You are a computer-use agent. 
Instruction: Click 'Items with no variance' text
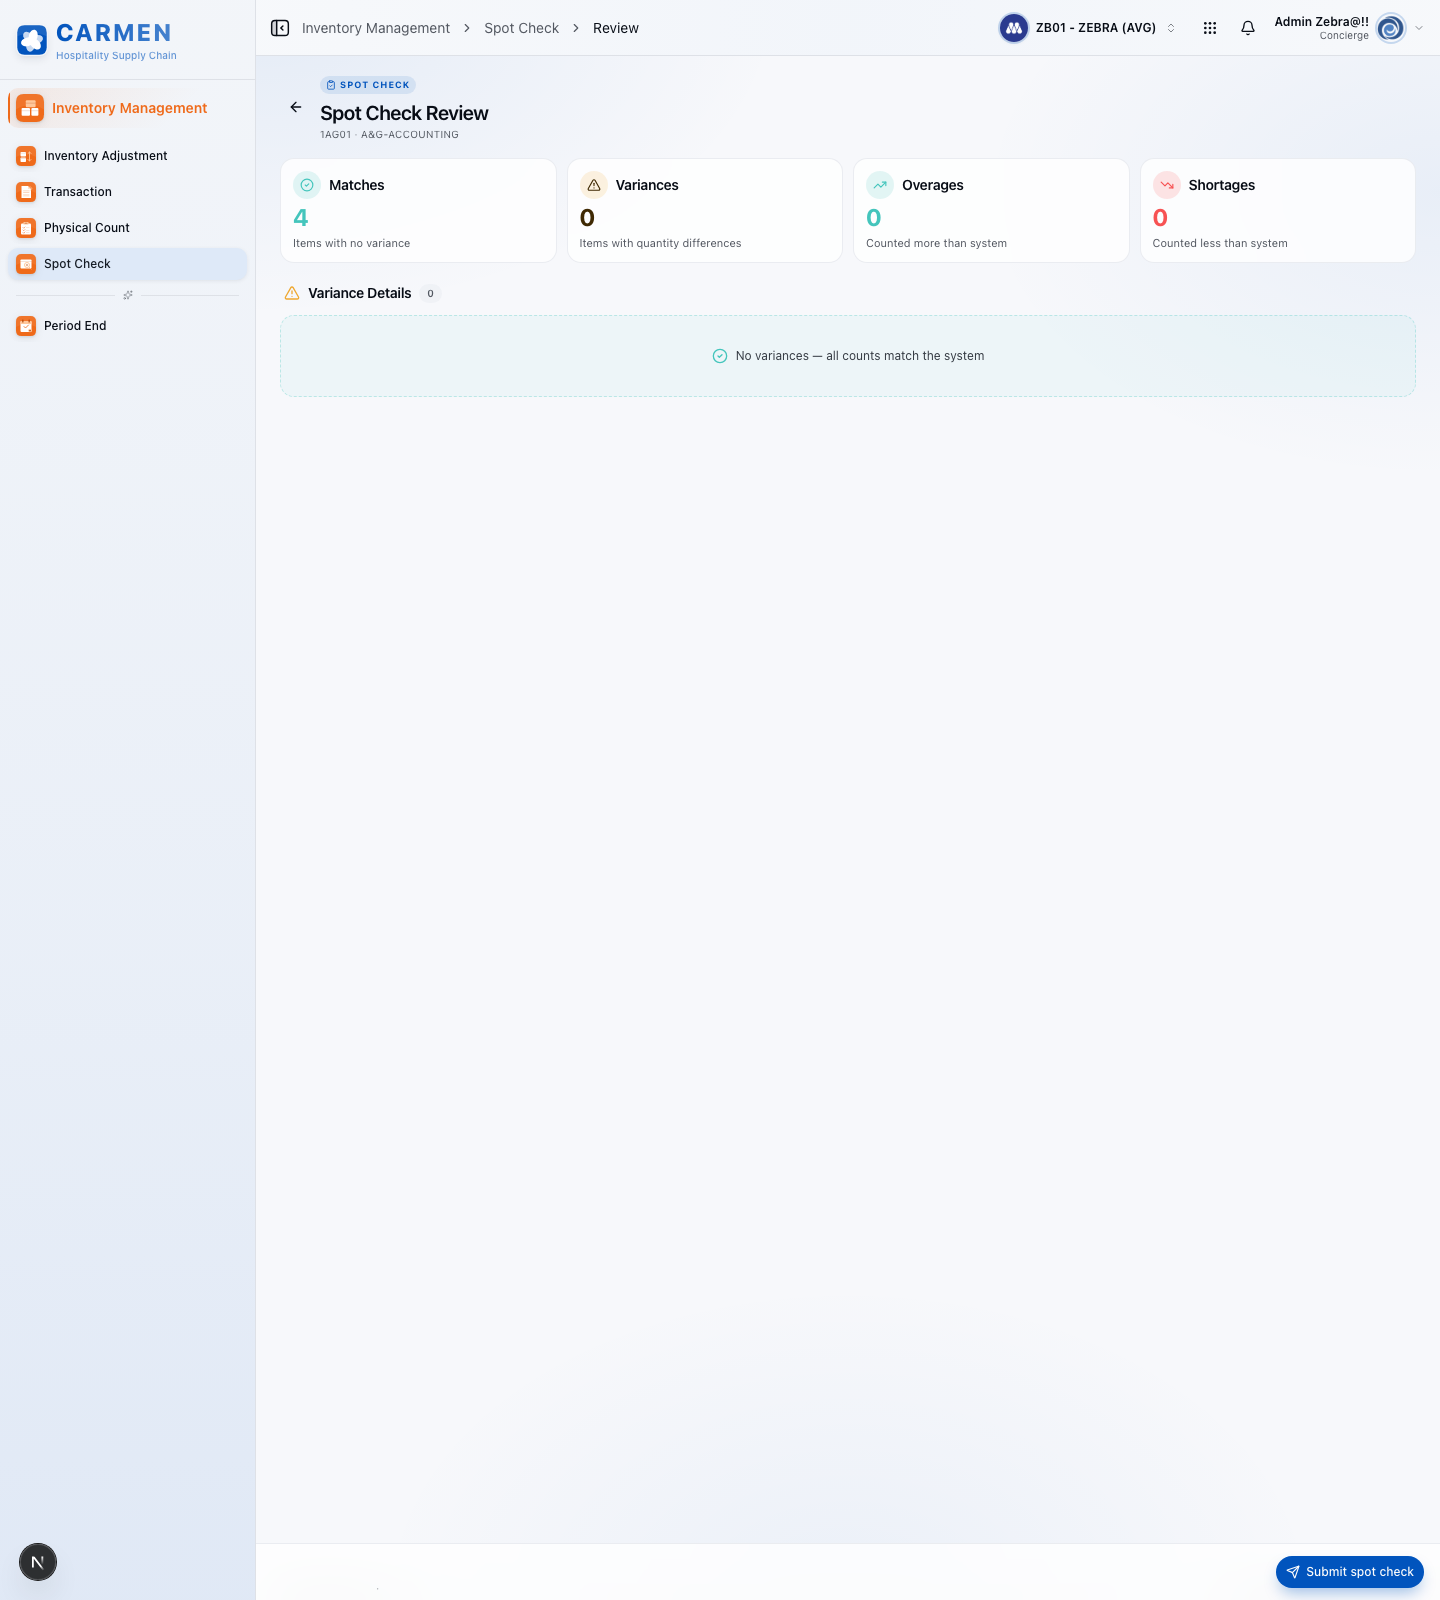click(352, 243)
